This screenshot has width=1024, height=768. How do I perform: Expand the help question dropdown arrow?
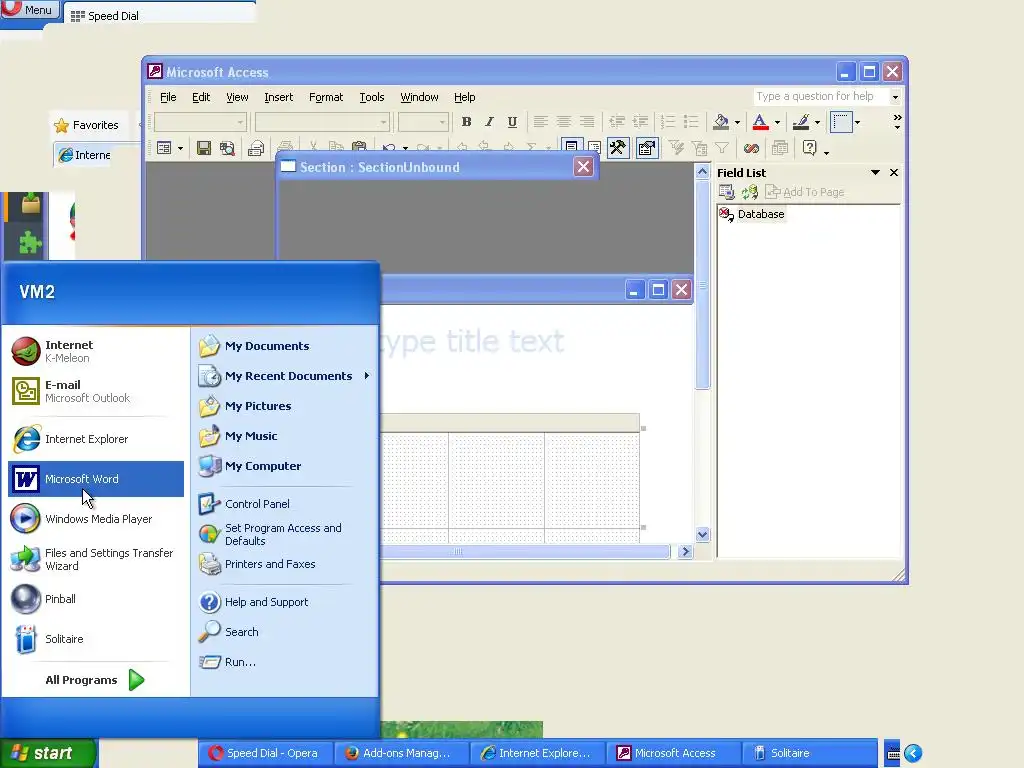click(895, 97)
